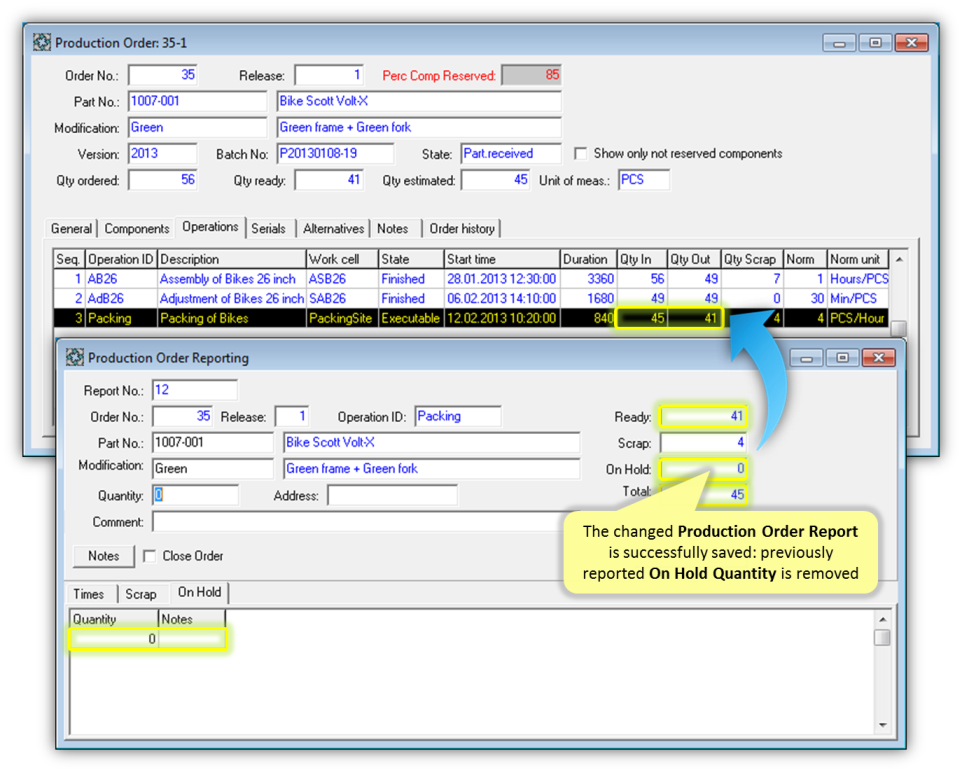Click the Production Order Reporting title icon
The width and height of the screenshot is (962, 772).
point(75,358)
